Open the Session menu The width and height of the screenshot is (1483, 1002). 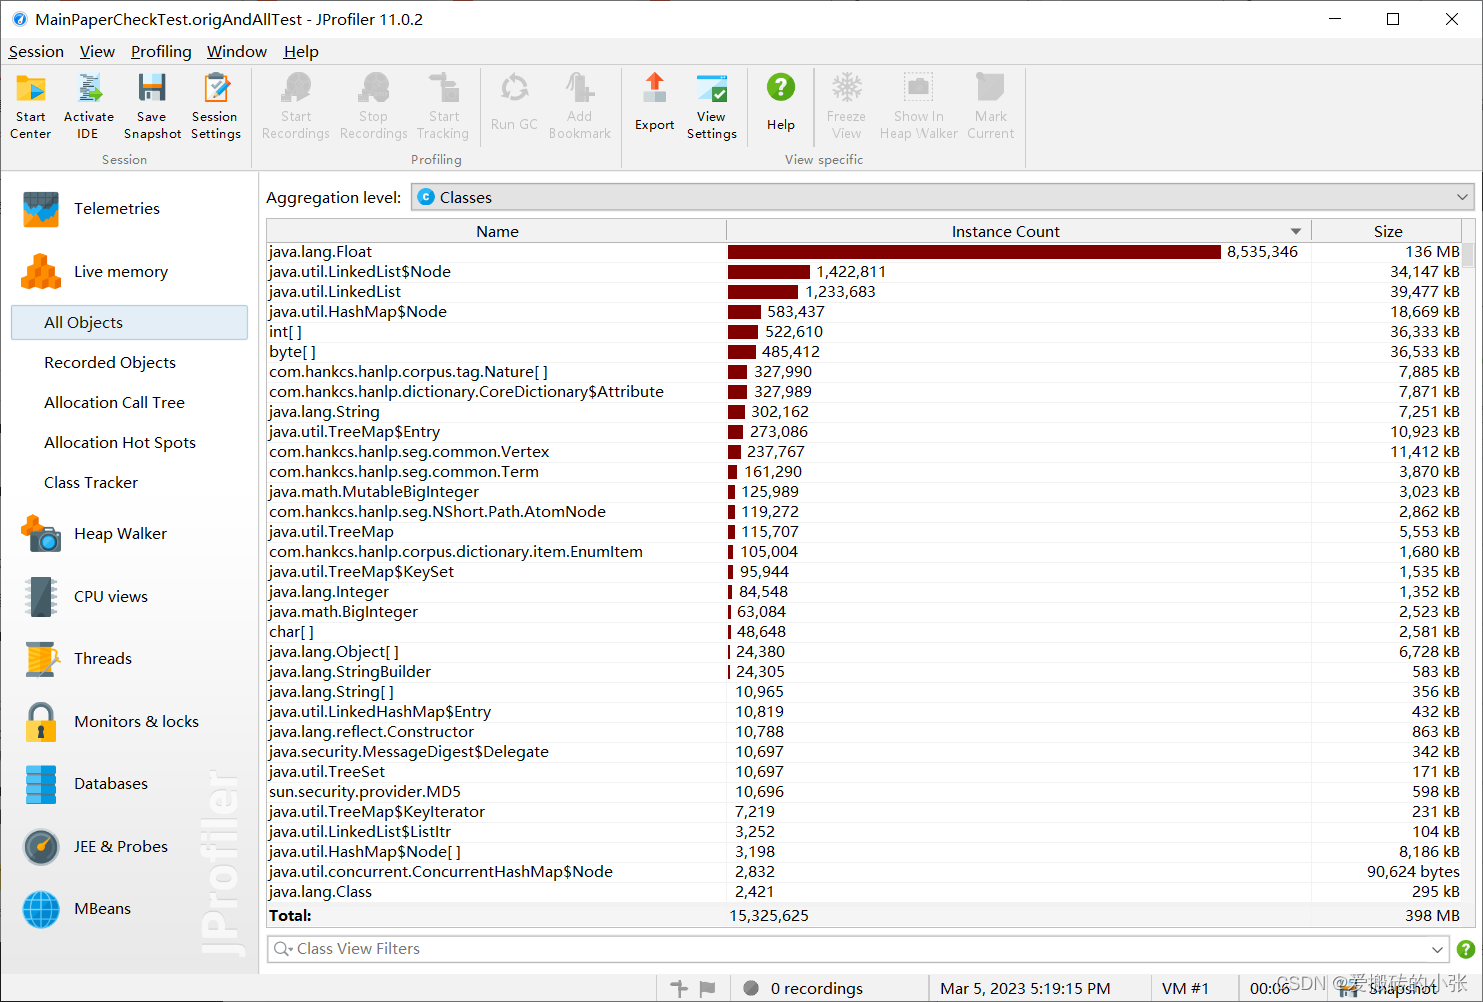(36, 52)
